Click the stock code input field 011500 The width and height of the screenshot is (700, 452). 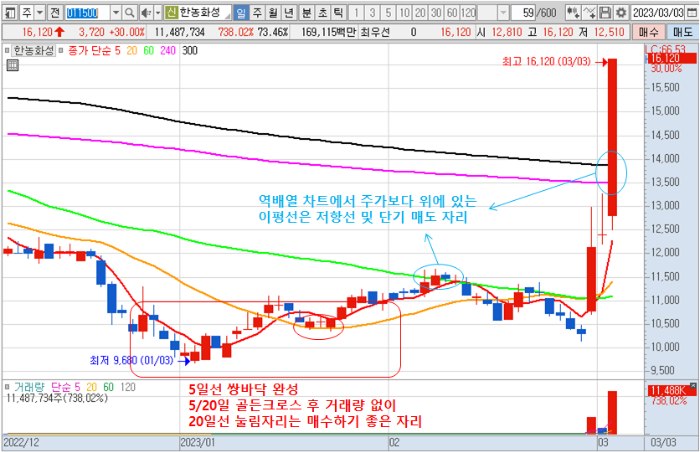coord(88,13)
